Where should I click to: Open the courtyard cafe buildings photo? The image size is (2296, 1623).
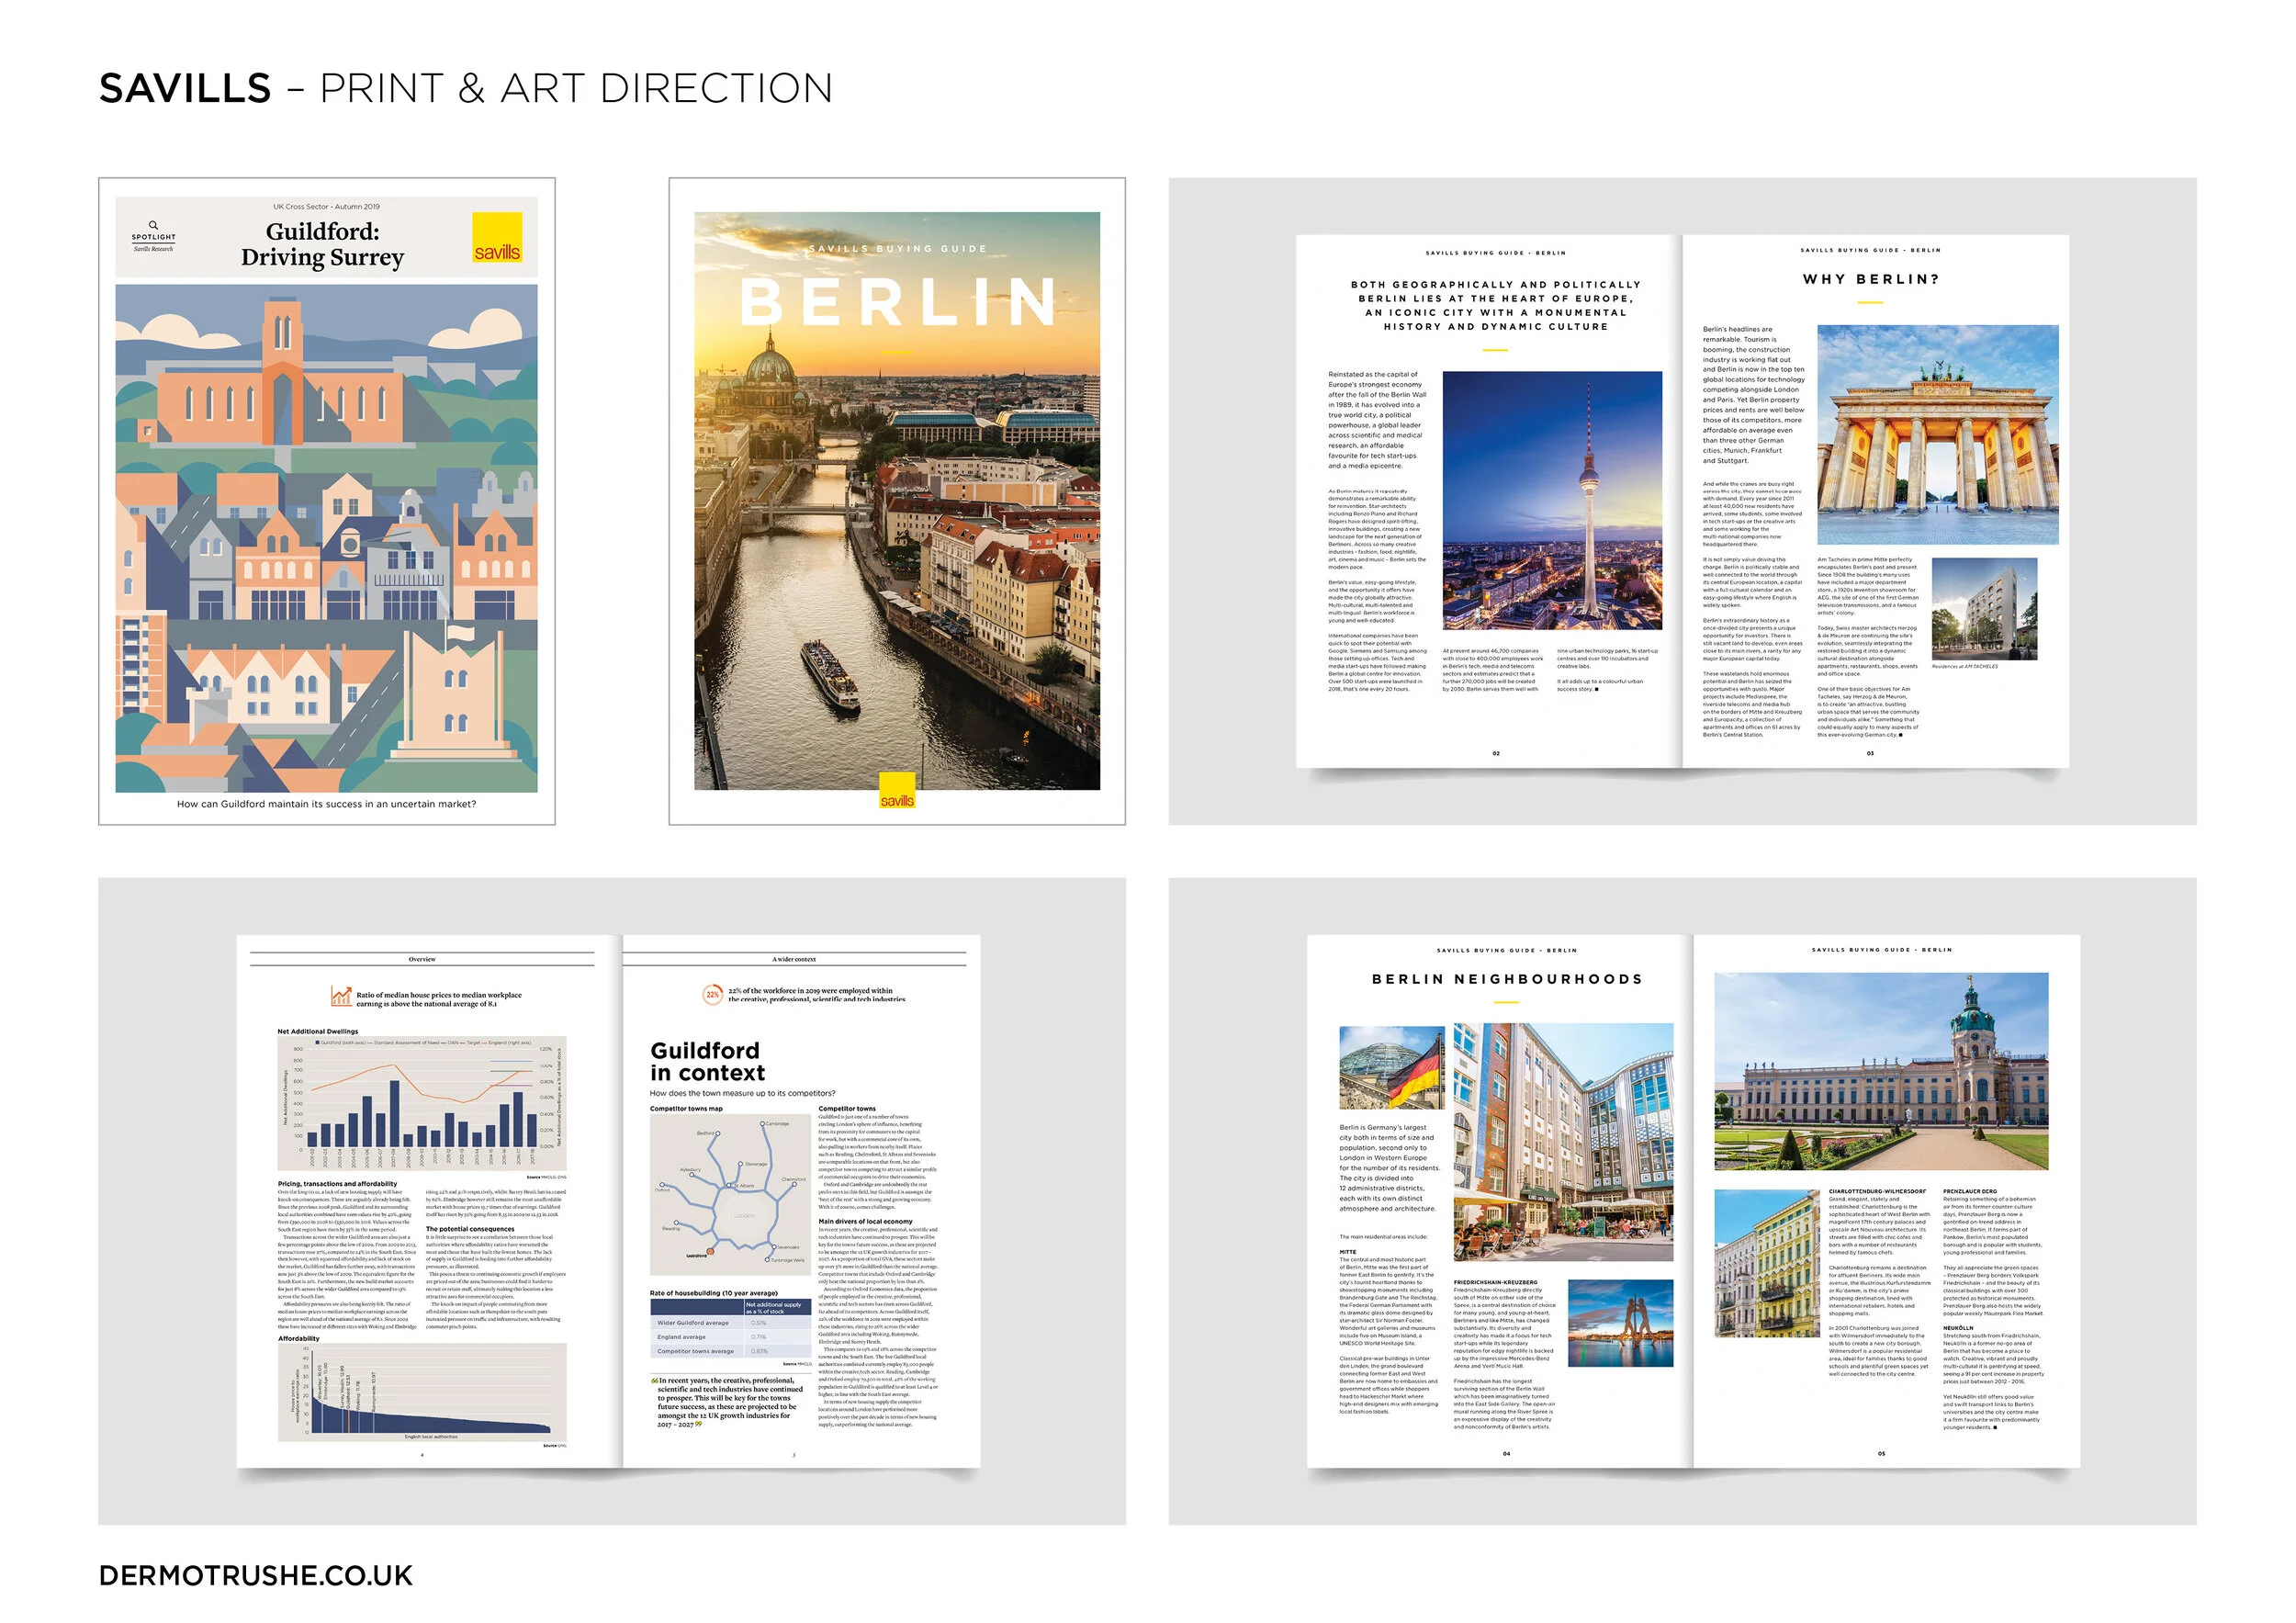tap(1563, 1142)
